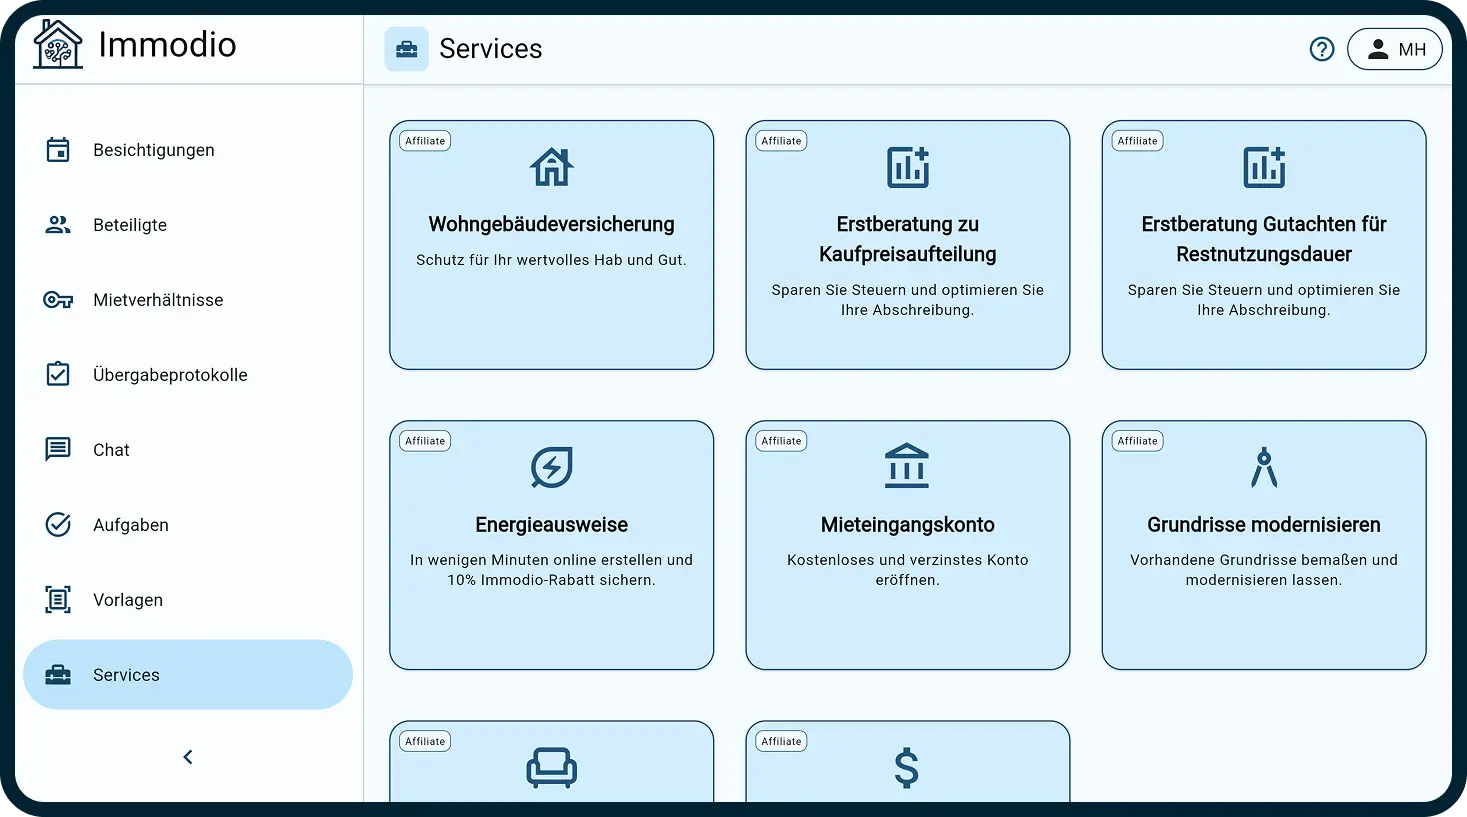Click Affiliate badge on Mieteingangskonto card
The height and width of the screenshot is (817, 1467).
(x=781, y=441)
